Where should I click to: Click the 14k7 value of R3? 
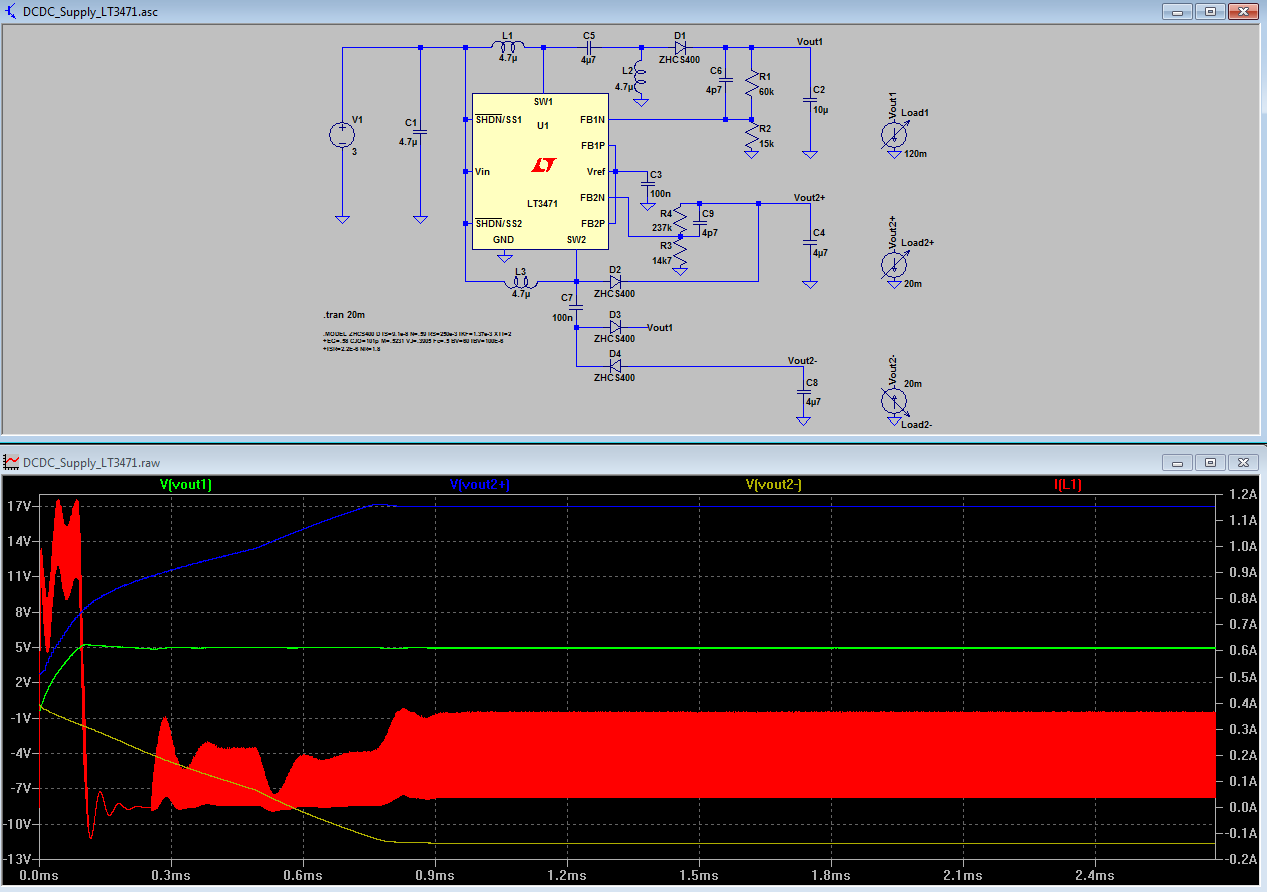tap(662, 260)
